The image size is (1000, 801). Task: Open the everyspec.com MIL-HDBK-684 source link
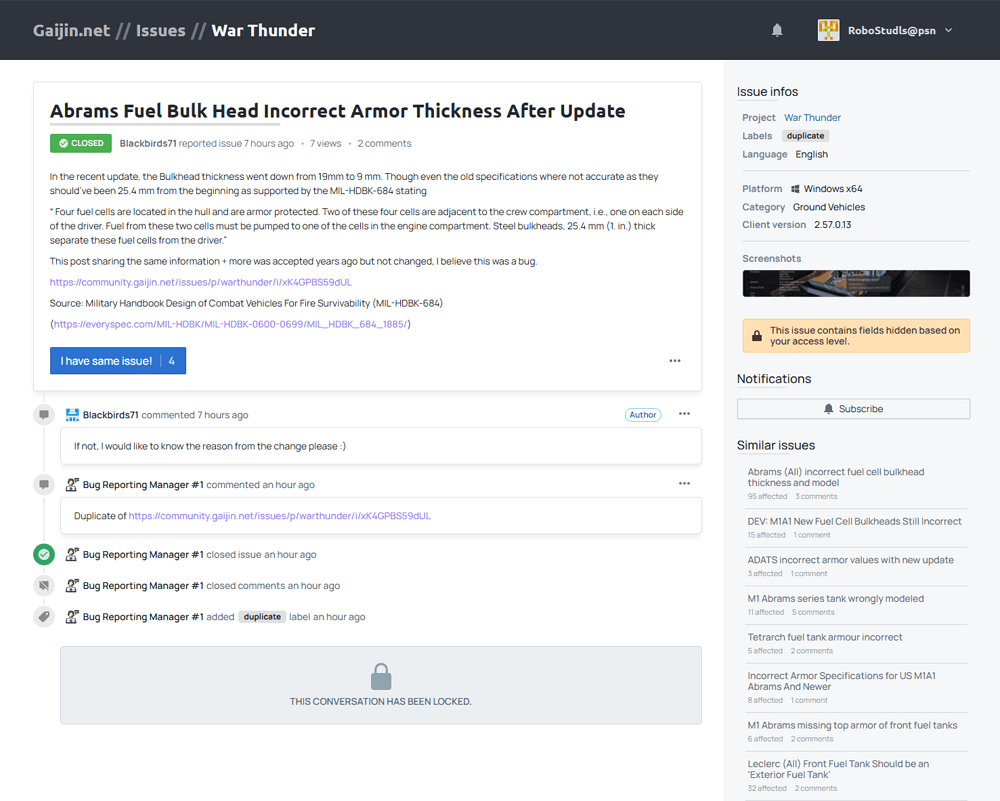pyautogui.click(x=230, y=324)
